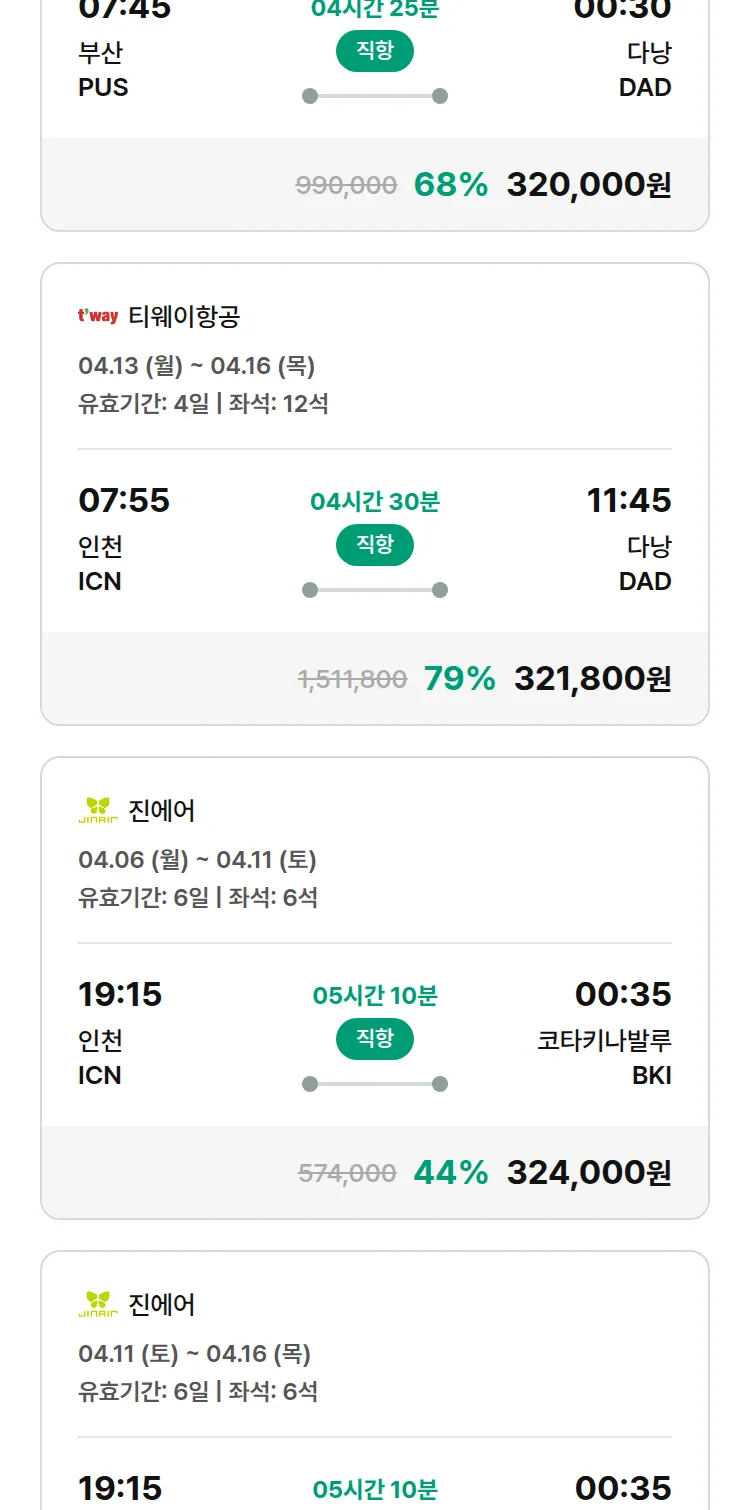Click Jin Air logo on 04.11 departure card
Image resolution: width=750 pixels, height=1510 pixels.
pyautogui.click(x=98, y=1304)
